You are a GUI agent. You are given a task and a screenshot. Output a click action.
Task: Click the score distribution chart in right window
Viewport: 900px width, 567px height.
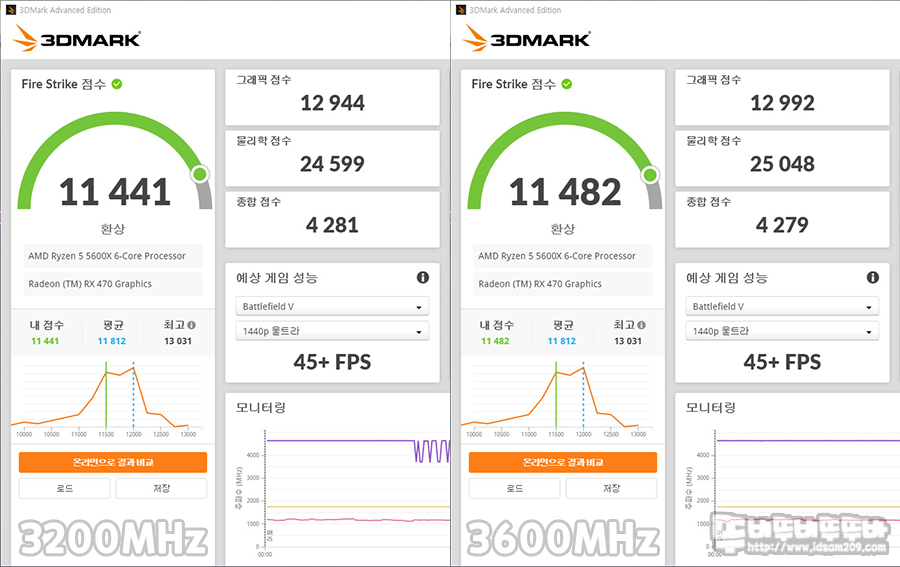click(559, 399)
